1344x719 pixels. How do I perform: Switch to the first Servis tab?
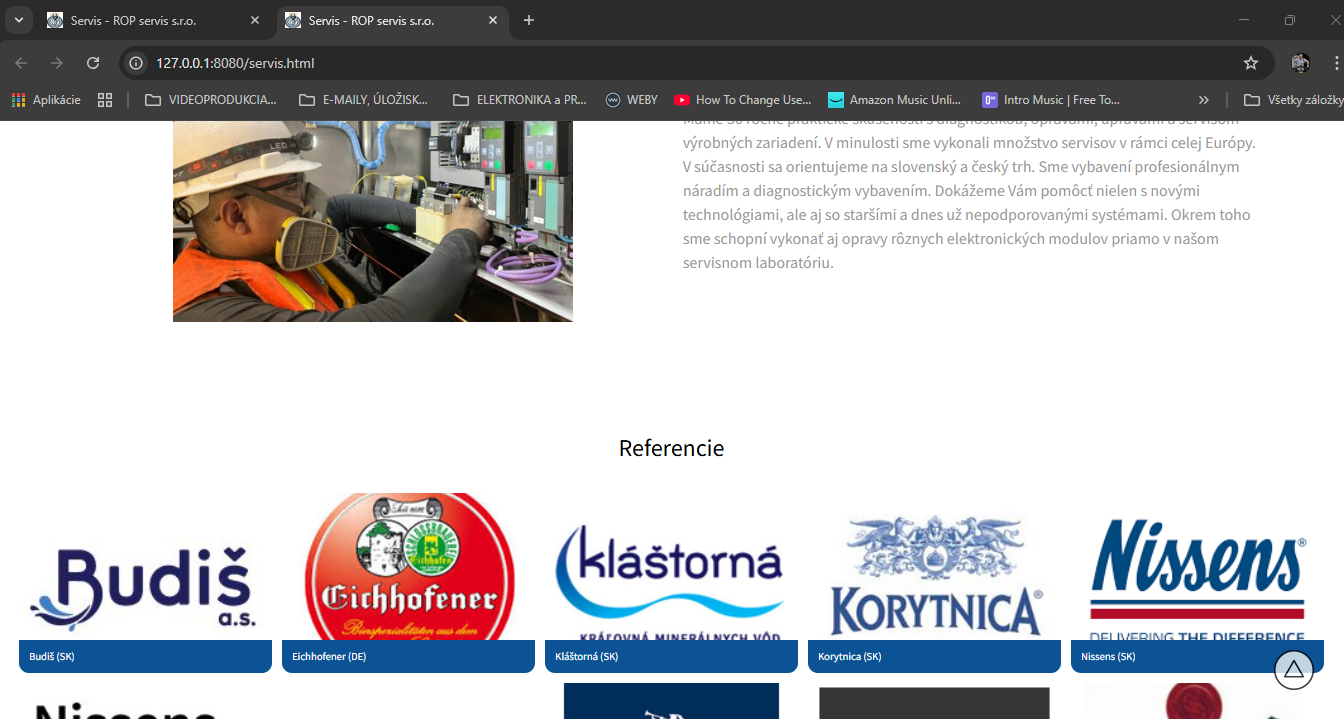[x=140, y=20]
